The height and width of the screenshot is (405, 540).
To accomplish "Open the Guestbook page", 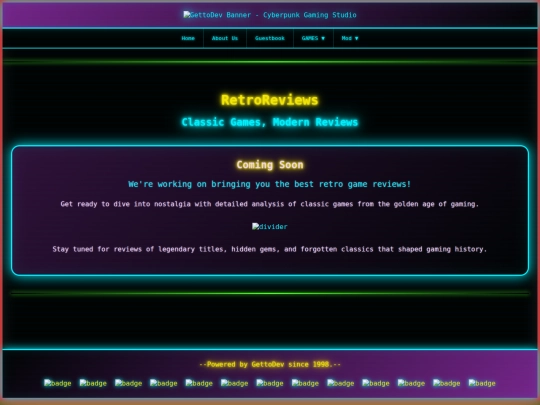I will pos(270,38).
